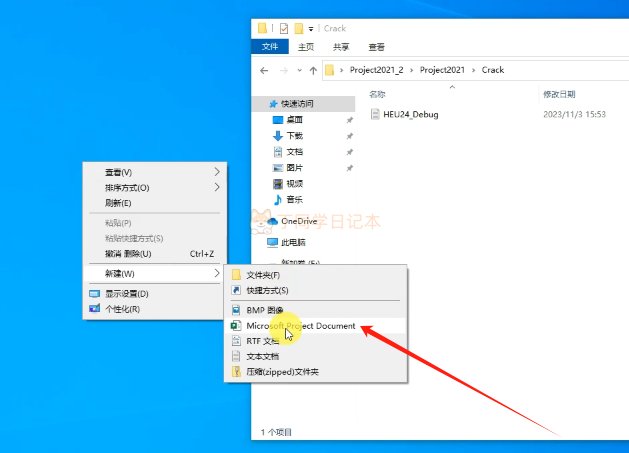This screenshot has width=629, height=453.
Task: Toggle the pin next to Downloads
Action: pos(349,136)
